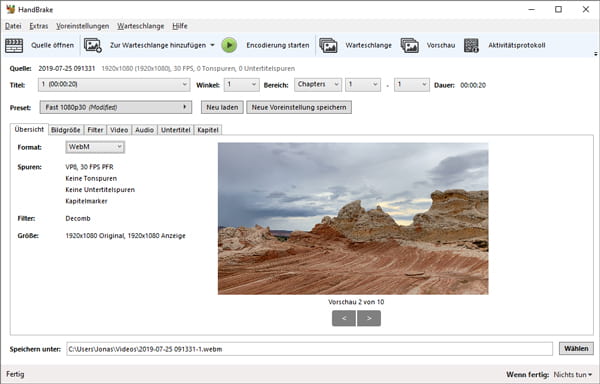This screenshot has width=600, height=384.
Task: Click the Vorschau preview icon
Action: tap(409, 45)
